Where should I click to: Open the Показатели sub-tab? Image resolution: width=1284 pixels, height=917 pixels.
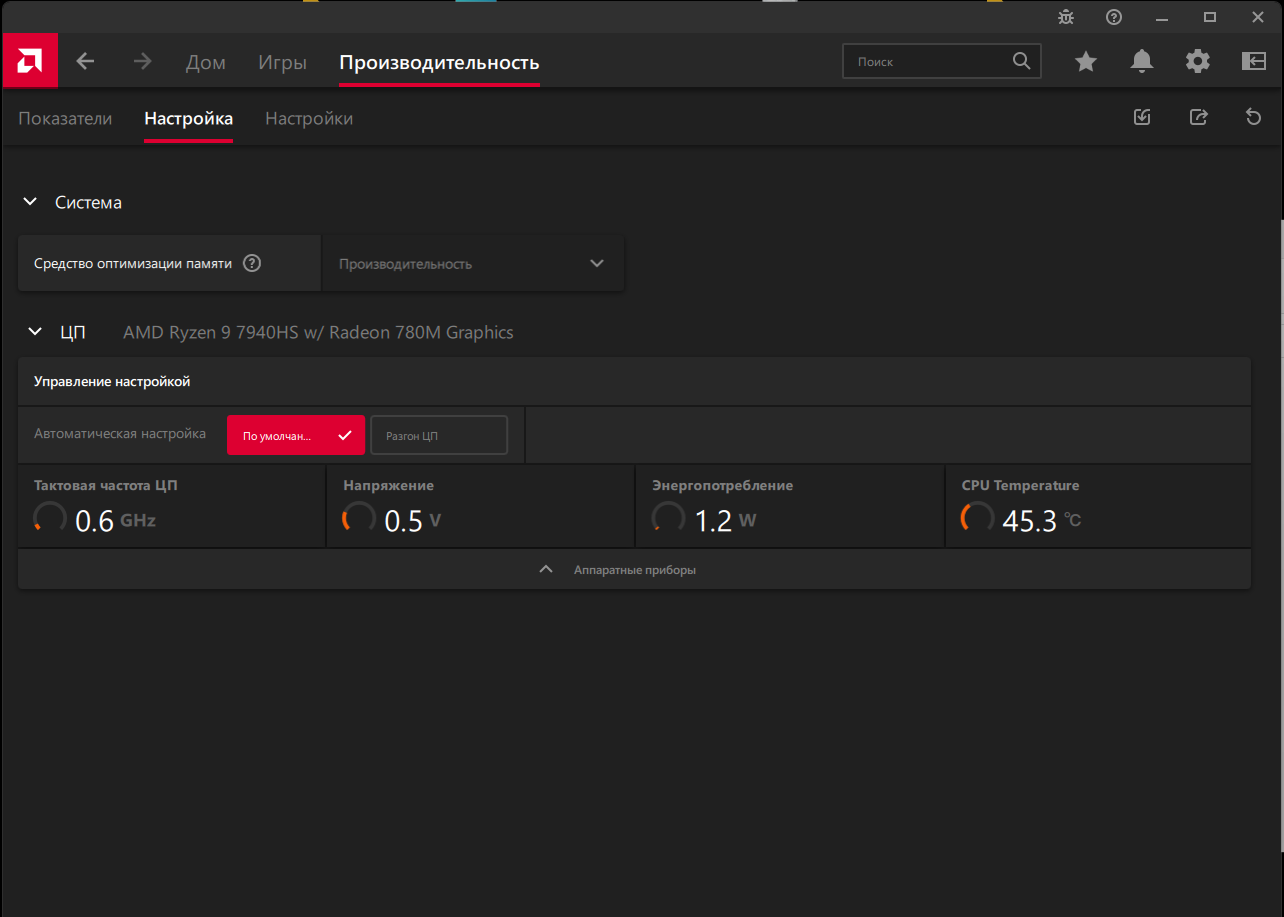pyautogui.click(x=65, y=118)
